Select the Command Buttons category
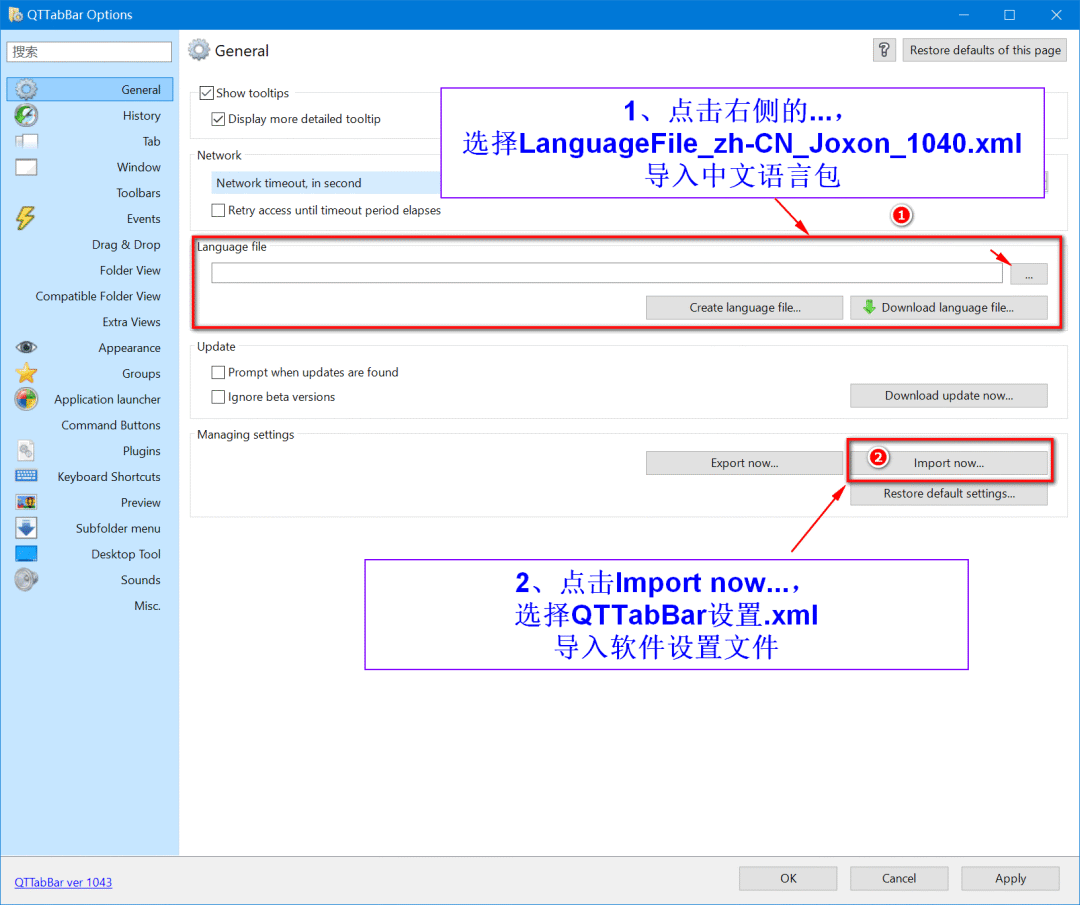The width and height of the screenshot is (1080, 905). point(111,425)
